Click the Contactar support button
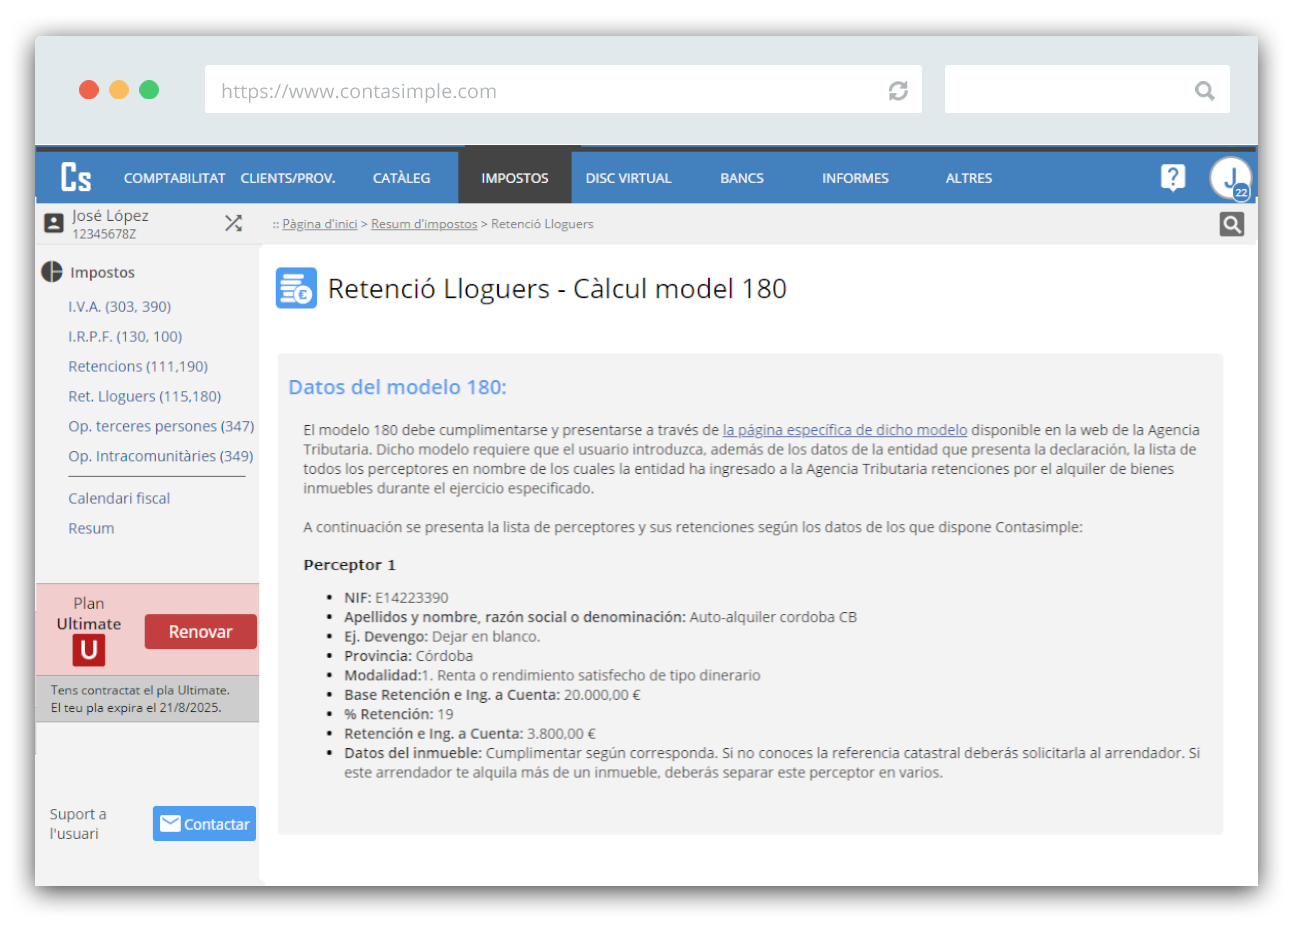The image size is (1293, 929). [204, 824]
